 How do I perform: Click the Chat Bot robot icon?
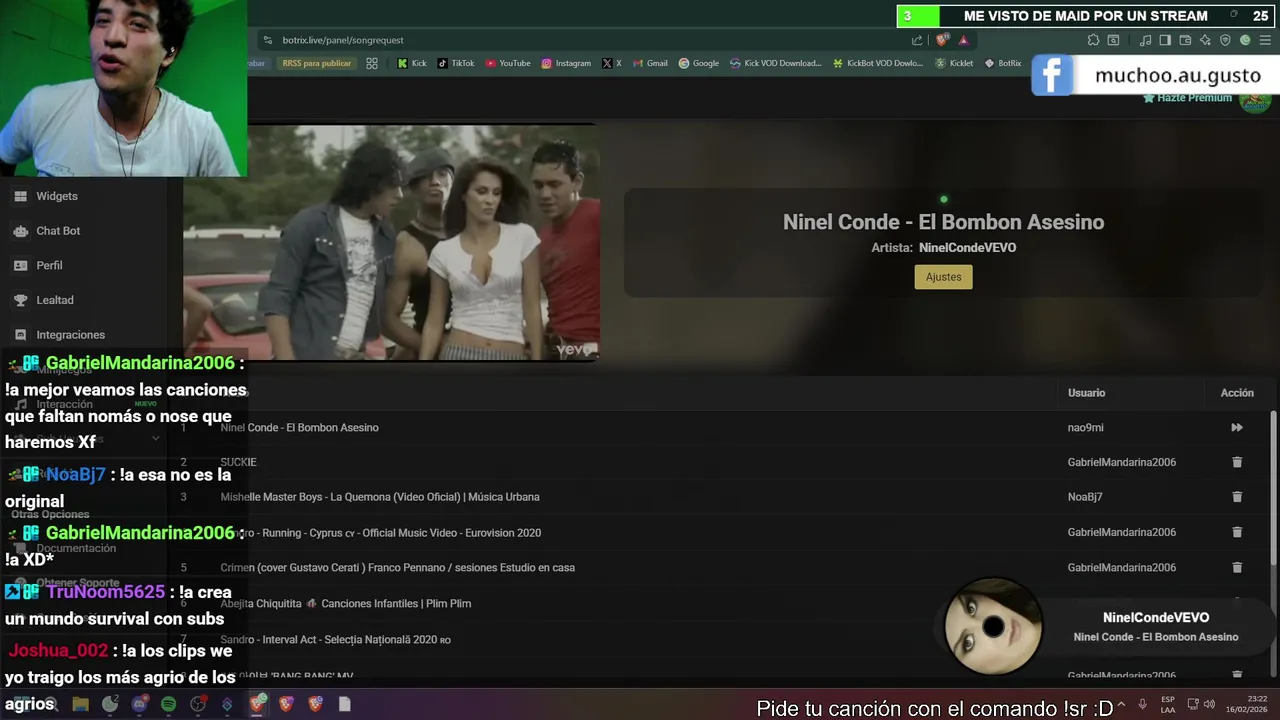tap(20, 231)
